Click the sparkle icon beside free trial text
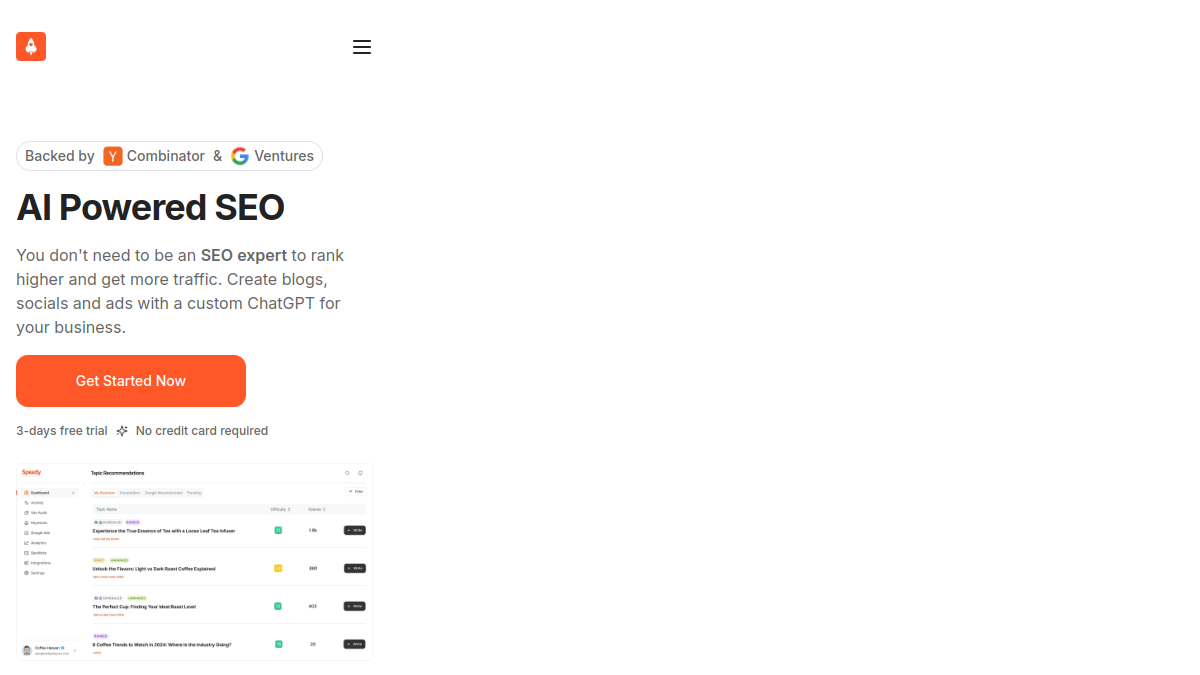This screenshot has width=1200, height=675. pos(122,431)
